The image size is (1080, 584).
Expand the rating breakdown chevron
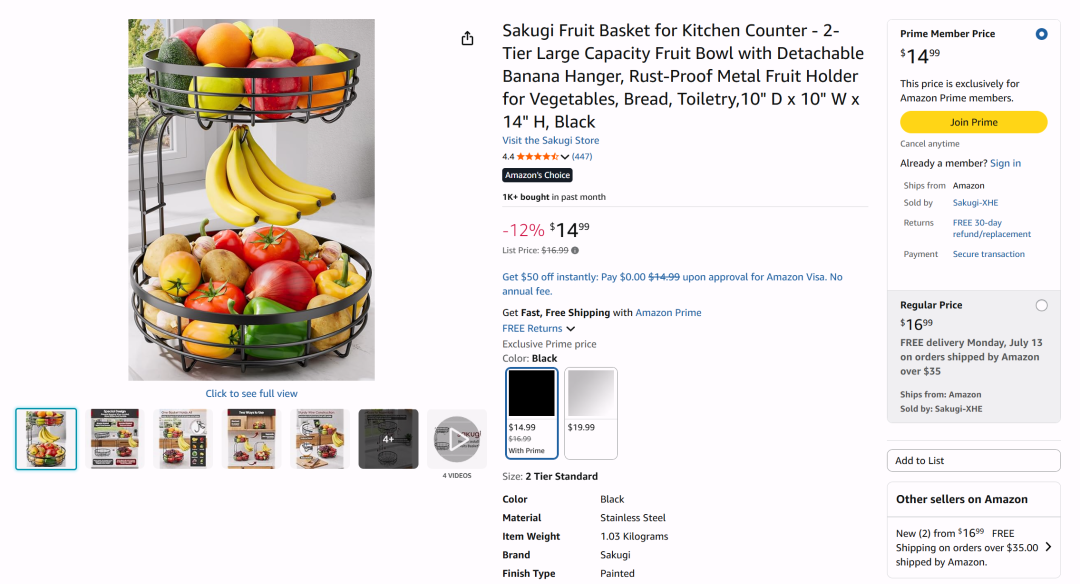565,157
